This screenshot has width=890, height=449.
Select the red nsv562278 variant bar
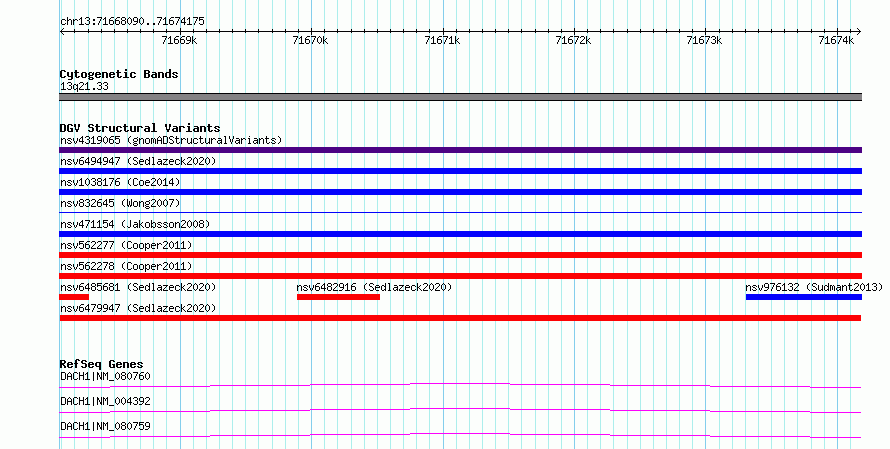460,276
